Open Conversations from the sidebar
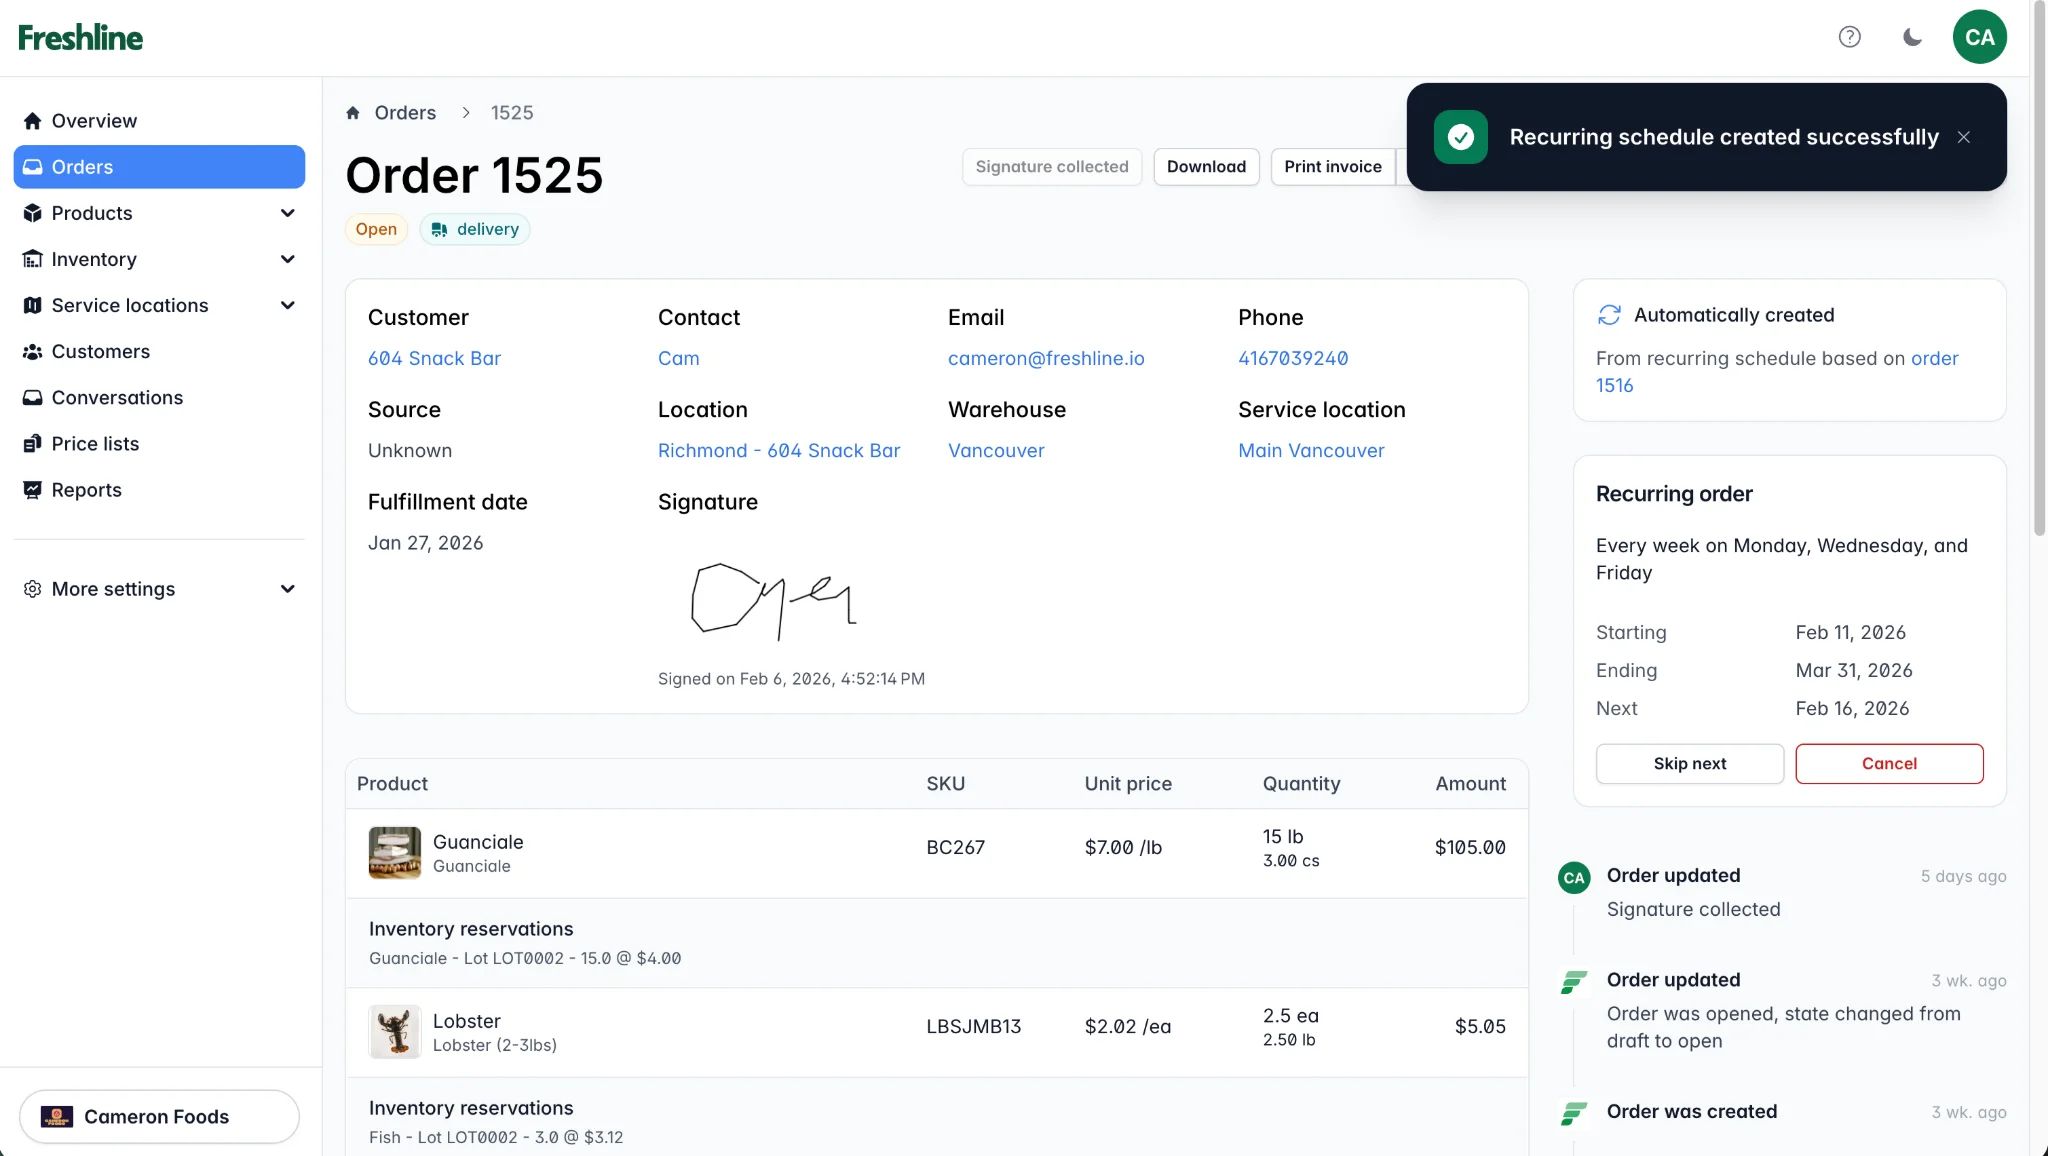2048x1156 pixels. pyautogui.click(x=117, y=397)
